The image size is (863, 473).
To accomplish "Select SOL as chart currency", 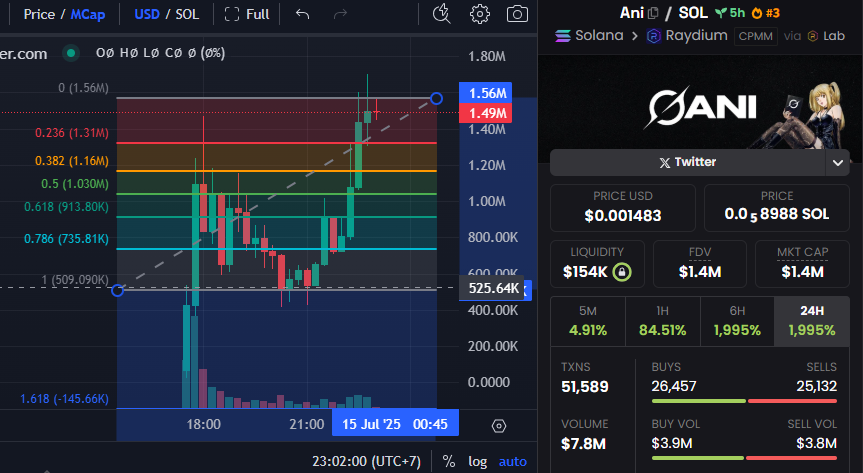I will (x=187, y=14).
